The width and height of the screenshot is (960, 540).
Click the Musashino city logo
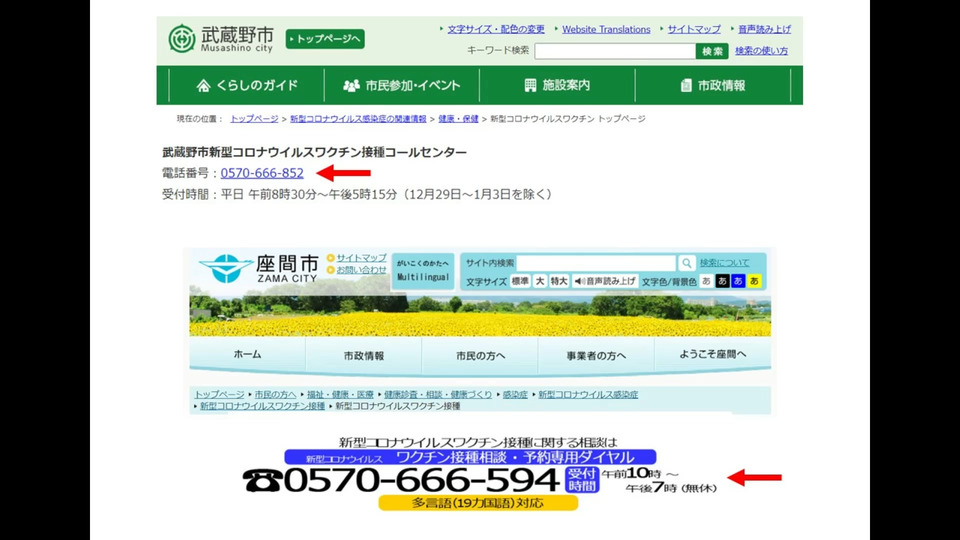pyautogui.click(x=221, y=39)
